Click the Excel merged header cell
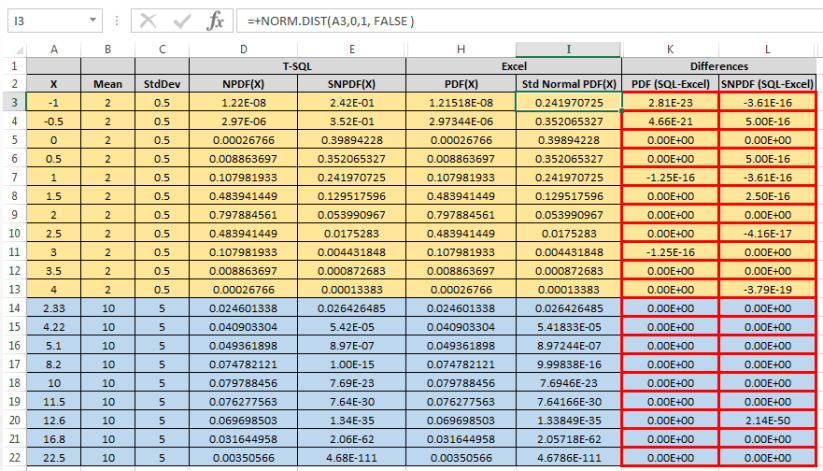 (514, 66)
